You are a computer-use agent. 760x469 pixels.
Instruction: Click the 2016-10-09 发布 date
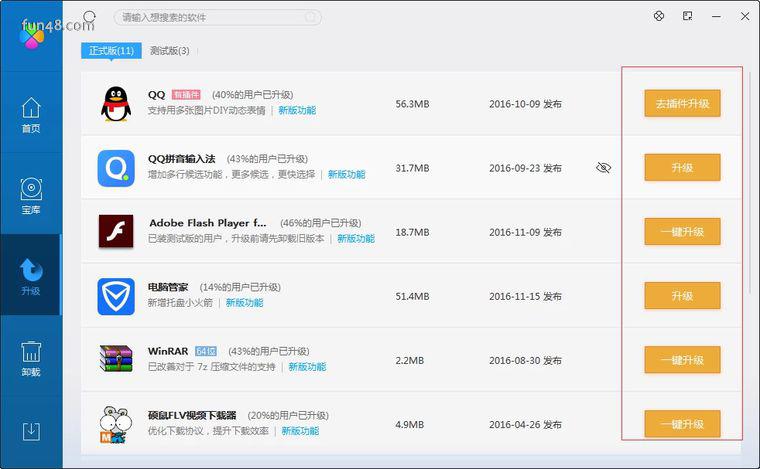coord(525,104)
